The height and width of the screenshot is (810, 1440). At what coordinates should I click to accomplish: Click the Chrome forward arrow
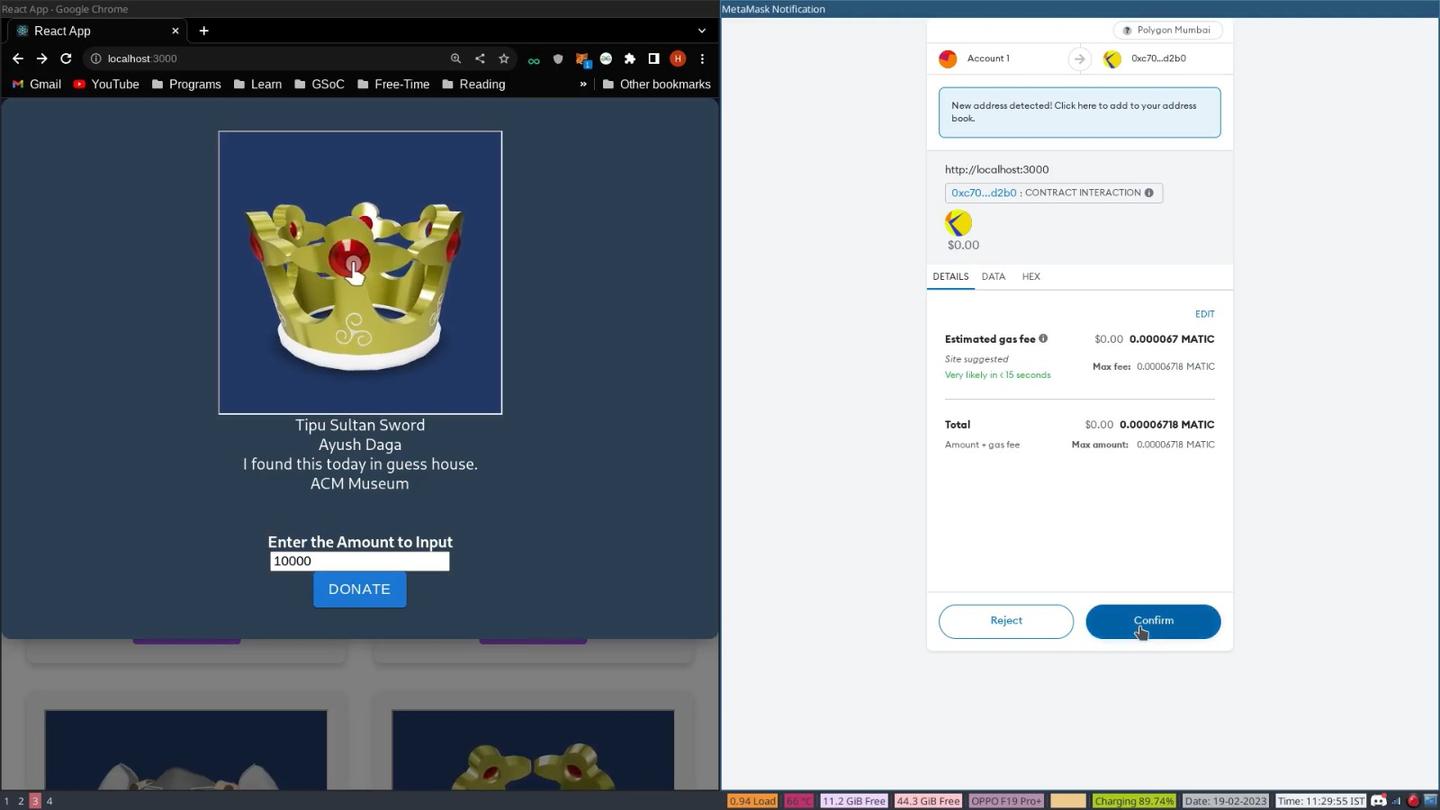(x=42, y=59)
